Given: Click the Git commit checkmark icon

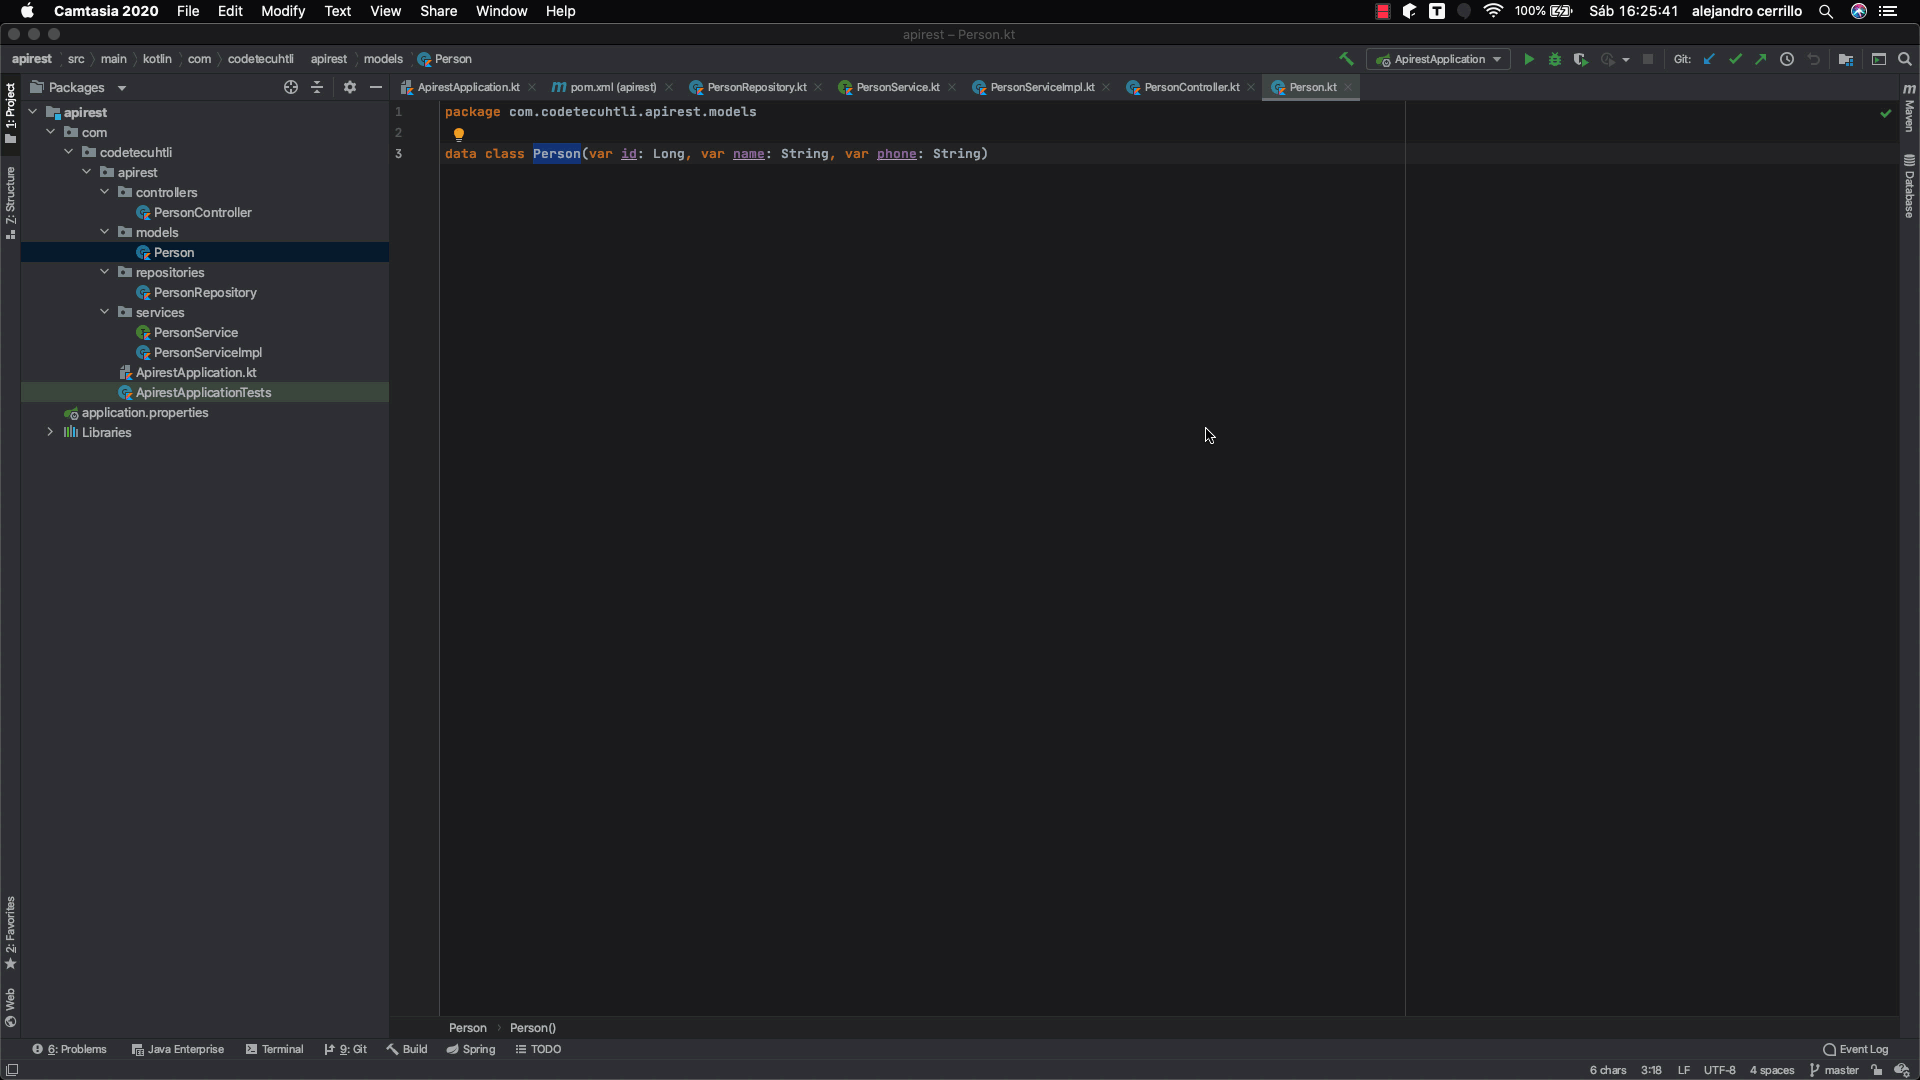Looking at the screenshot, I should [x=1738, y=59].
